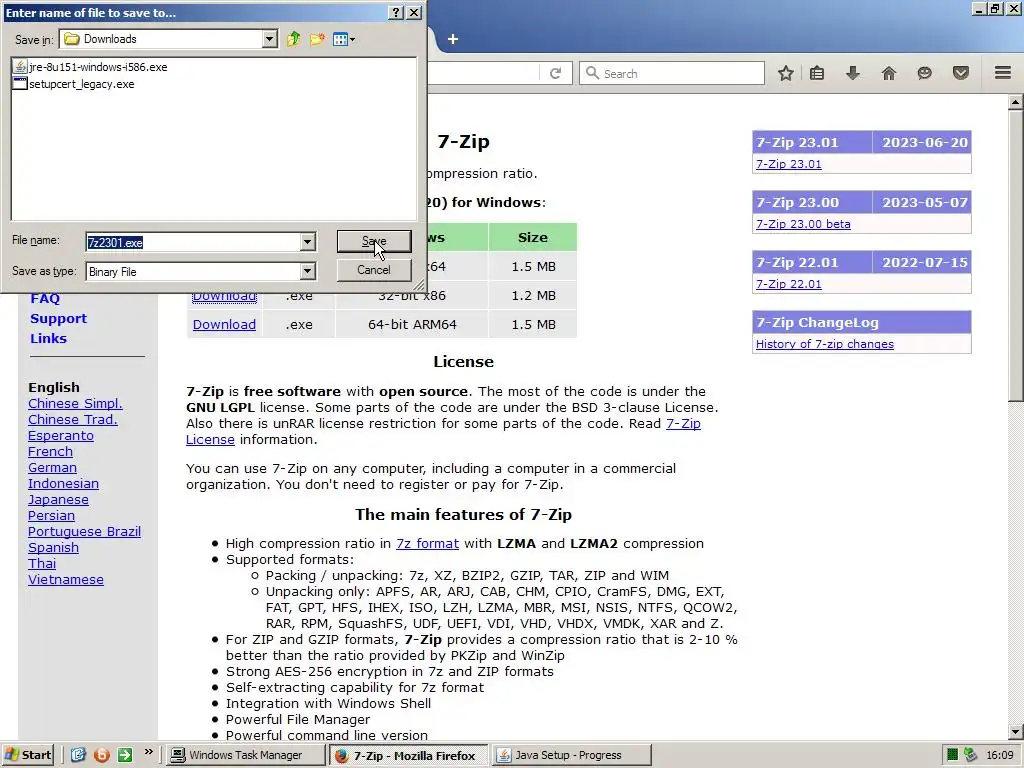Click the green system tray icon
1024x768 pixels.
(952, 755)
